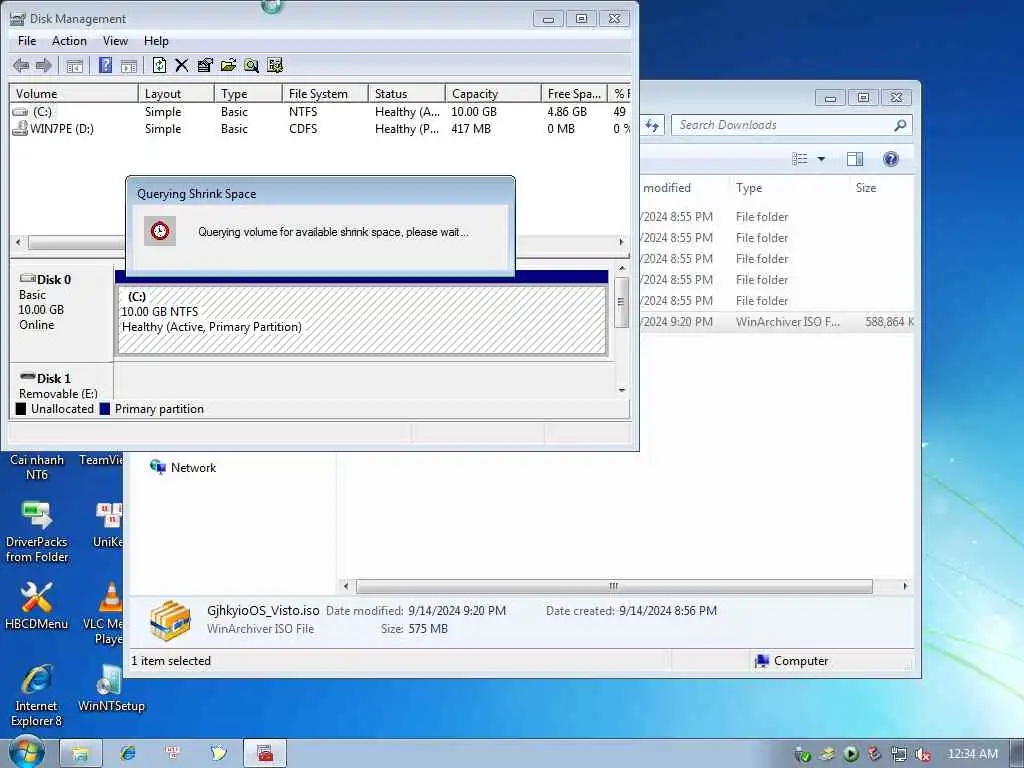Click the Disk 0 label panel

point(61,313)
